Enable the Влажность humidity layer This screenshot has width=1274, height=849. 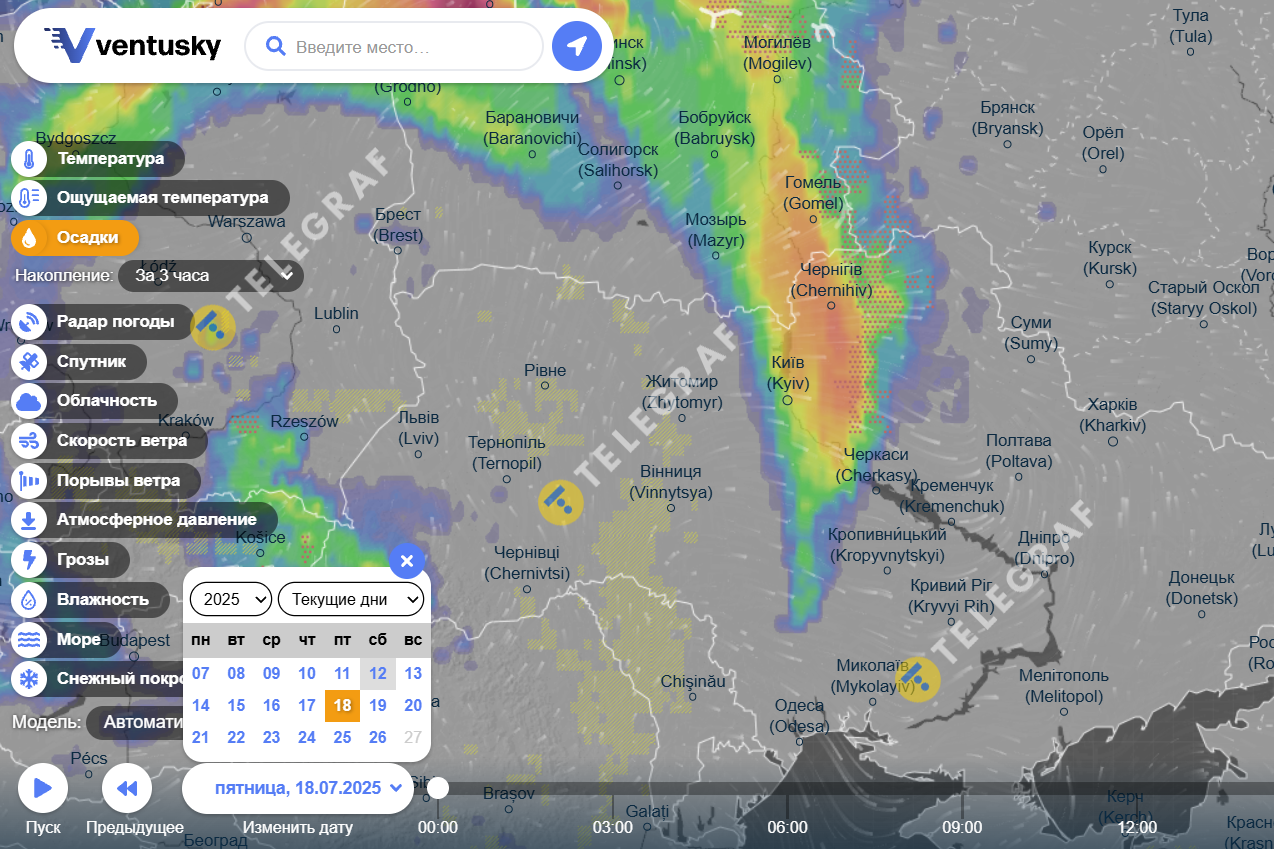click(x=102, y=600)
